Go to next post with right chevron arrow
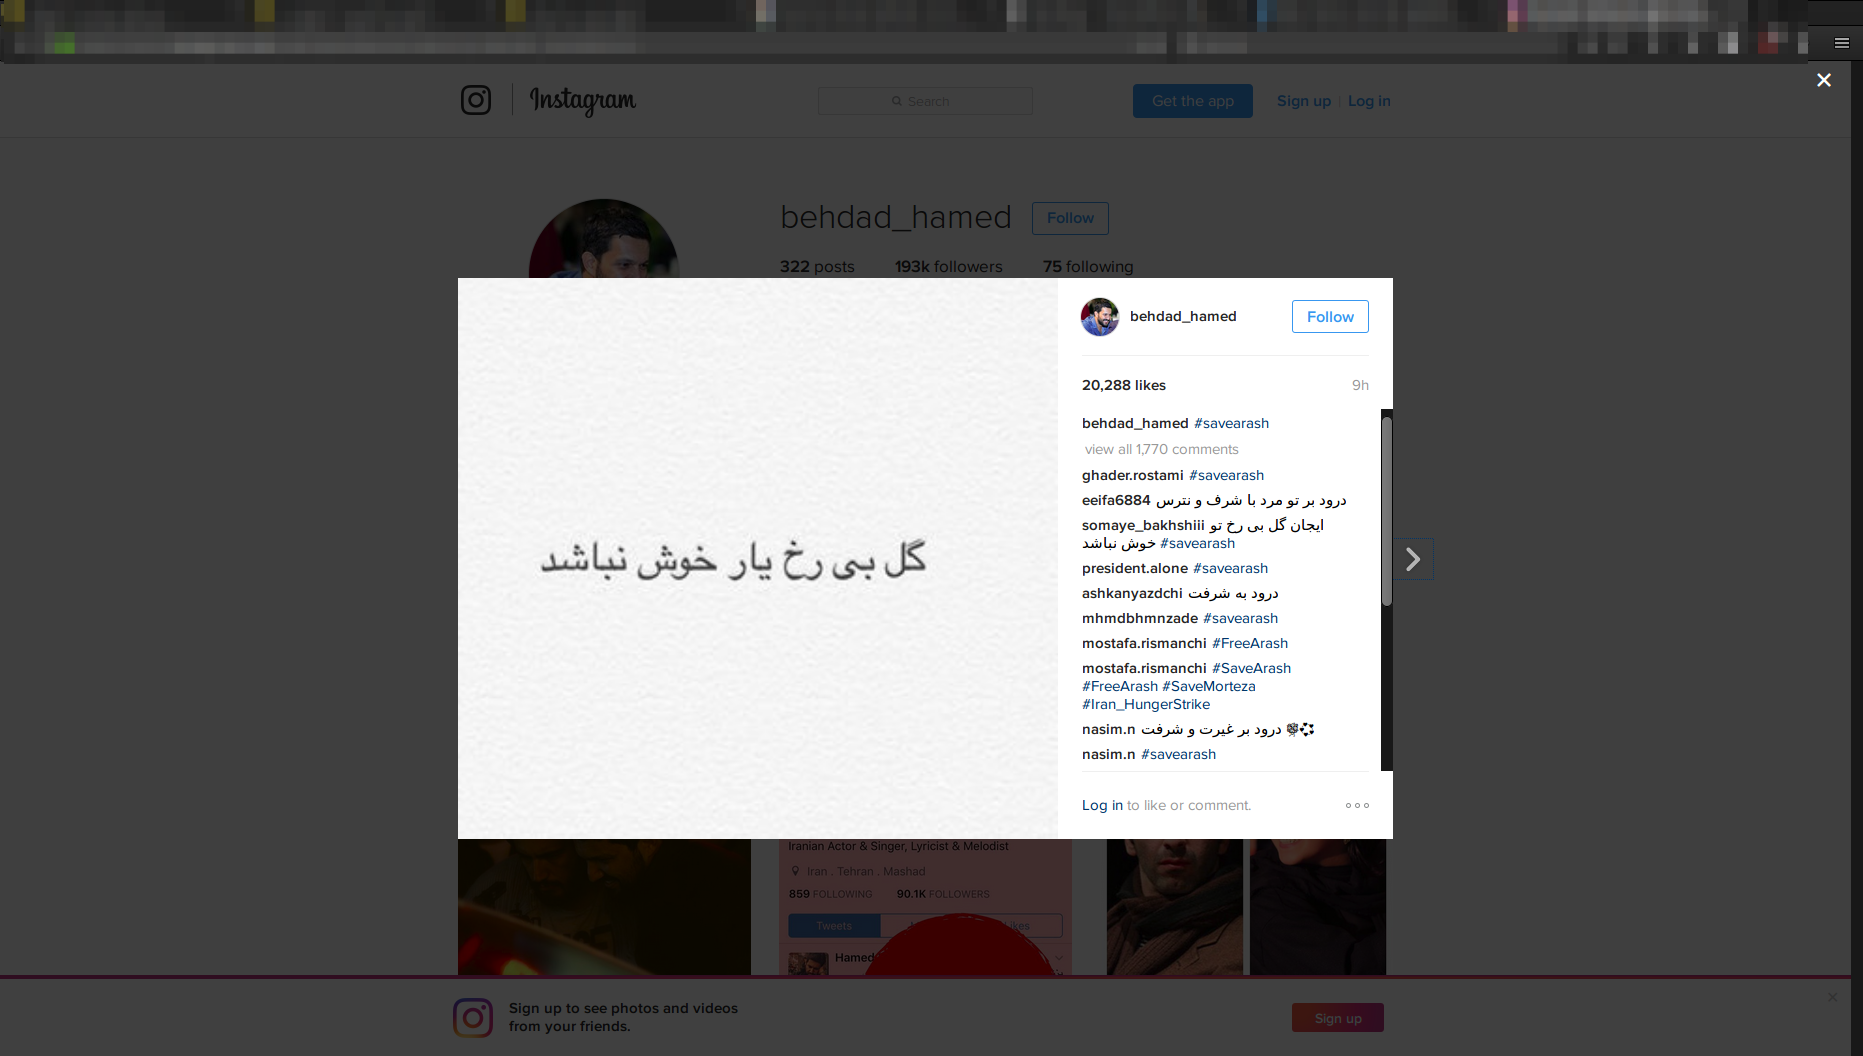1863x1056 pixels. [1413, 559]
